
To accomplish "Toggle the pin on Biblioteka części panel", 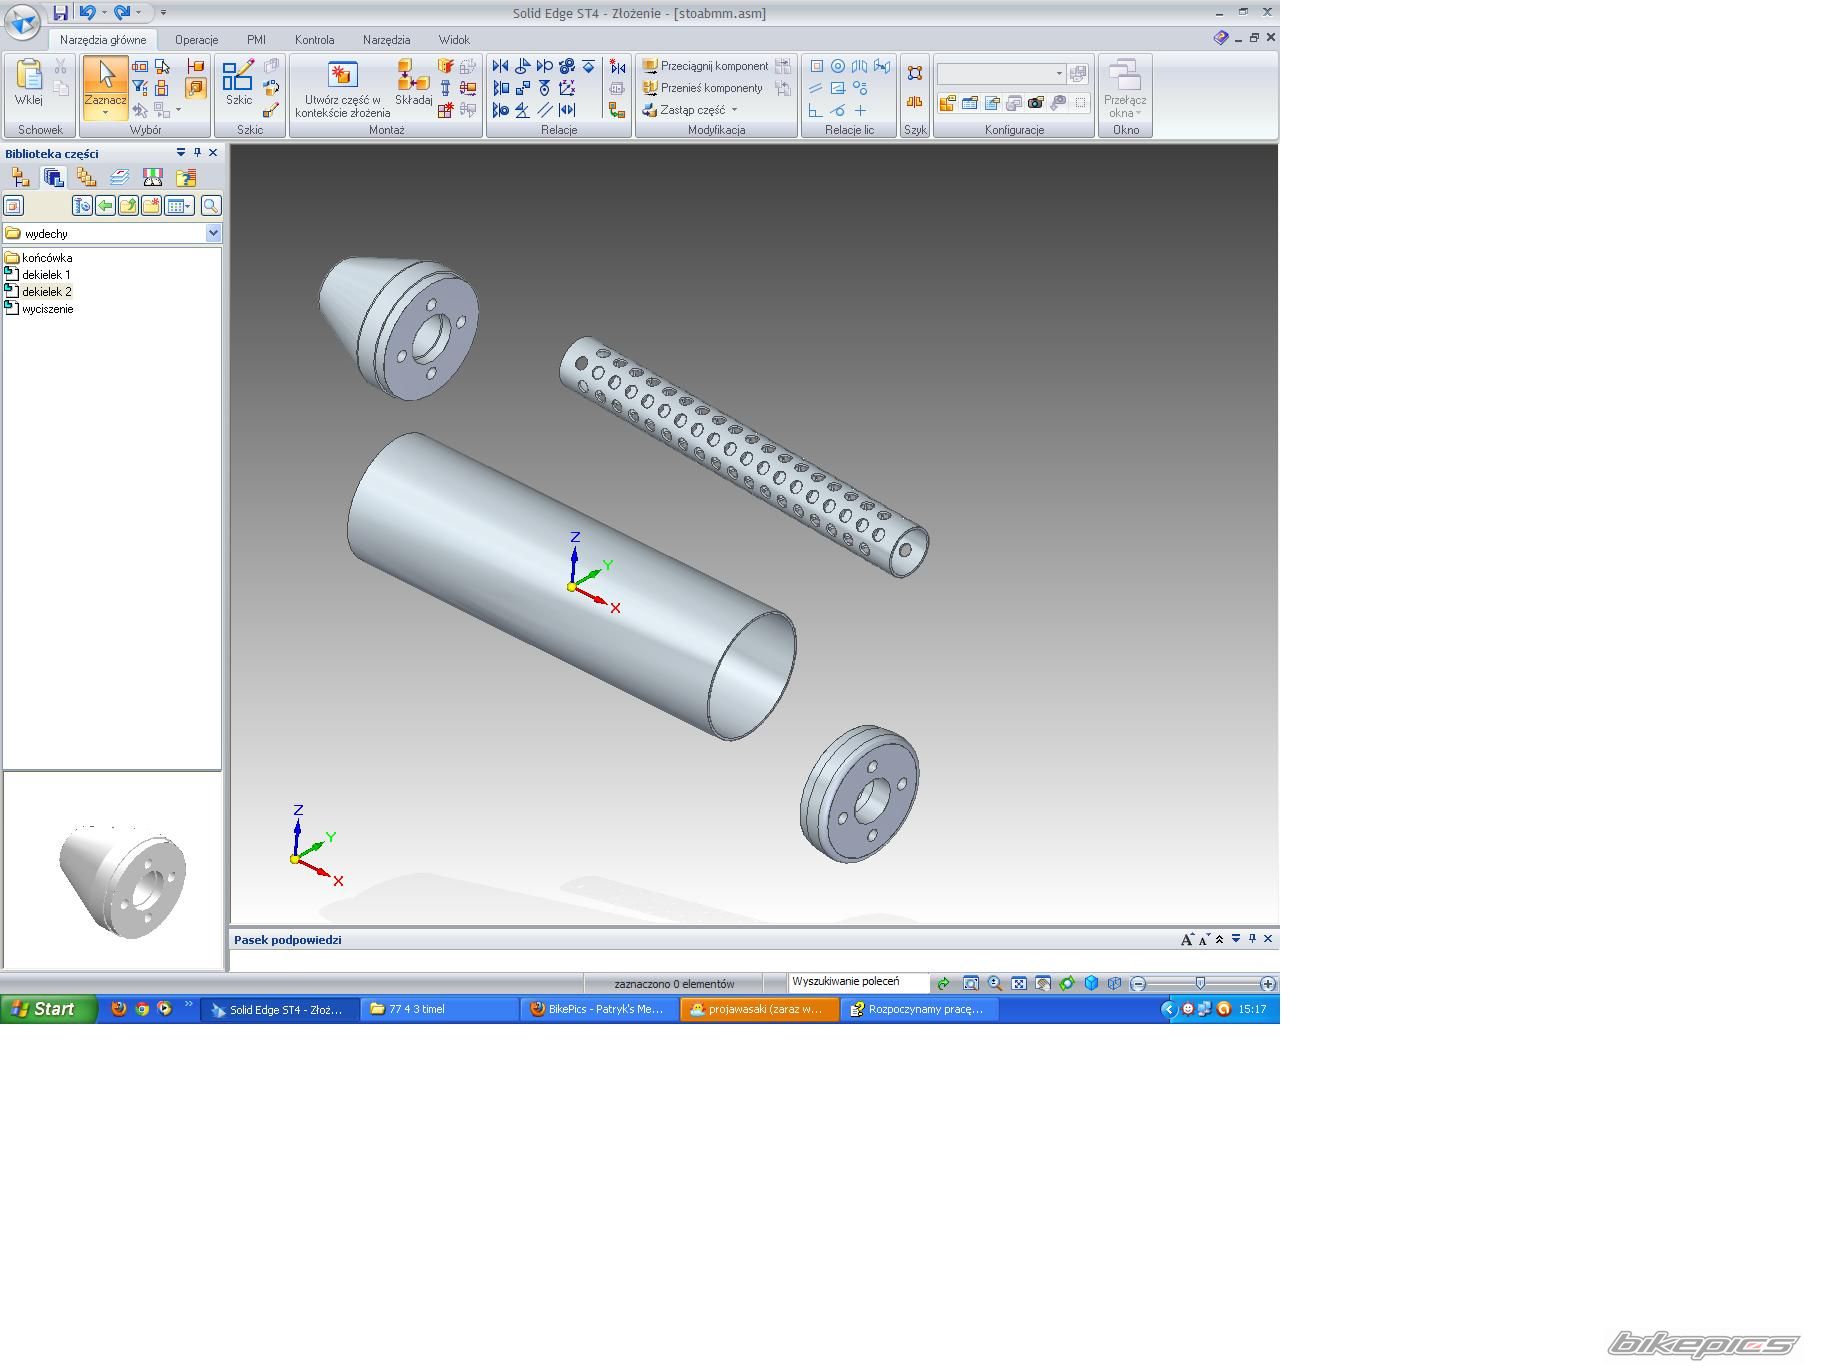I will tap(197, 153).
